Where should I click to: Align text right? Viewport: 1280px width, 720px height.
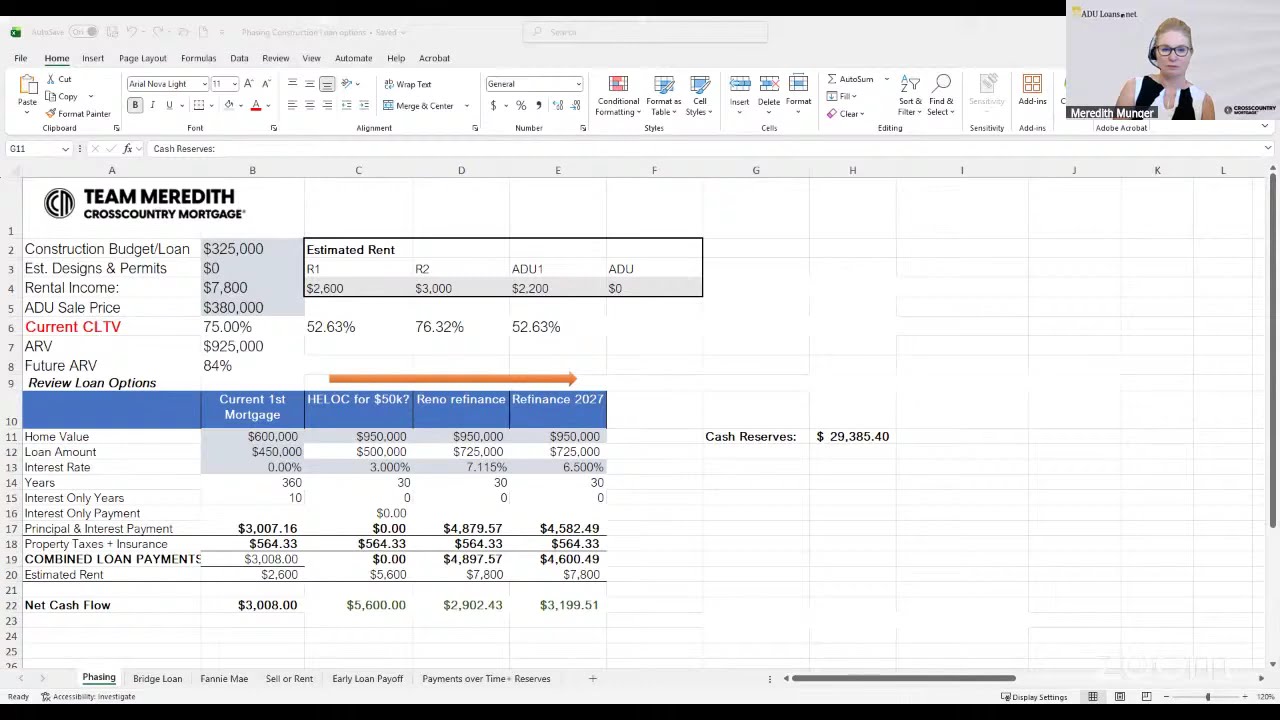pyautogui.click(x=327, y=105)
